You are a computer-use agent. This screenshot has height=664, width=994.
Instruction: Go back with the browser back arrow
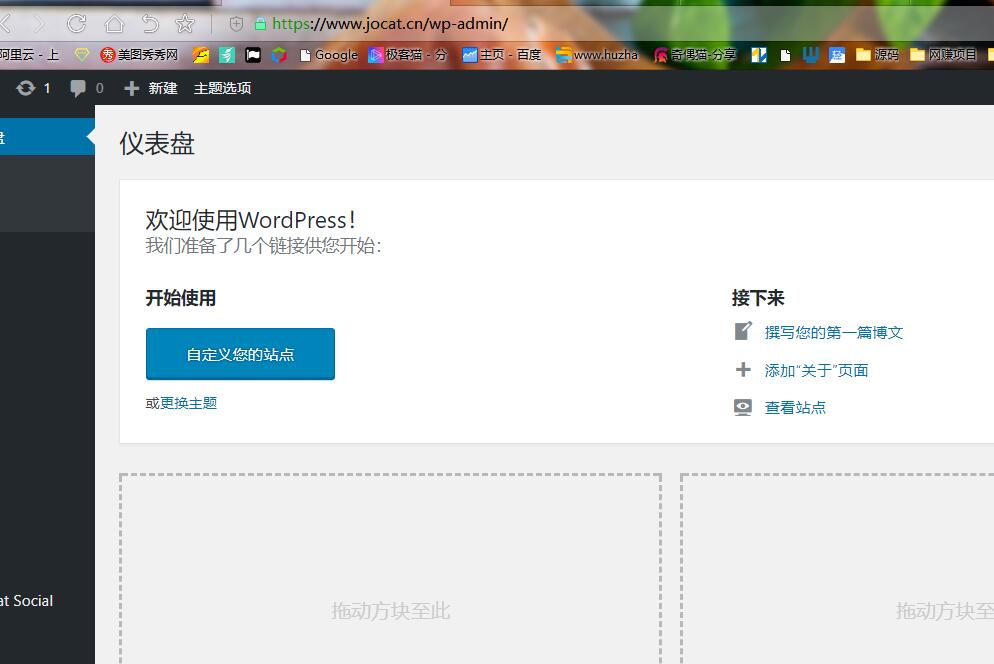click(x=5, y=24)
